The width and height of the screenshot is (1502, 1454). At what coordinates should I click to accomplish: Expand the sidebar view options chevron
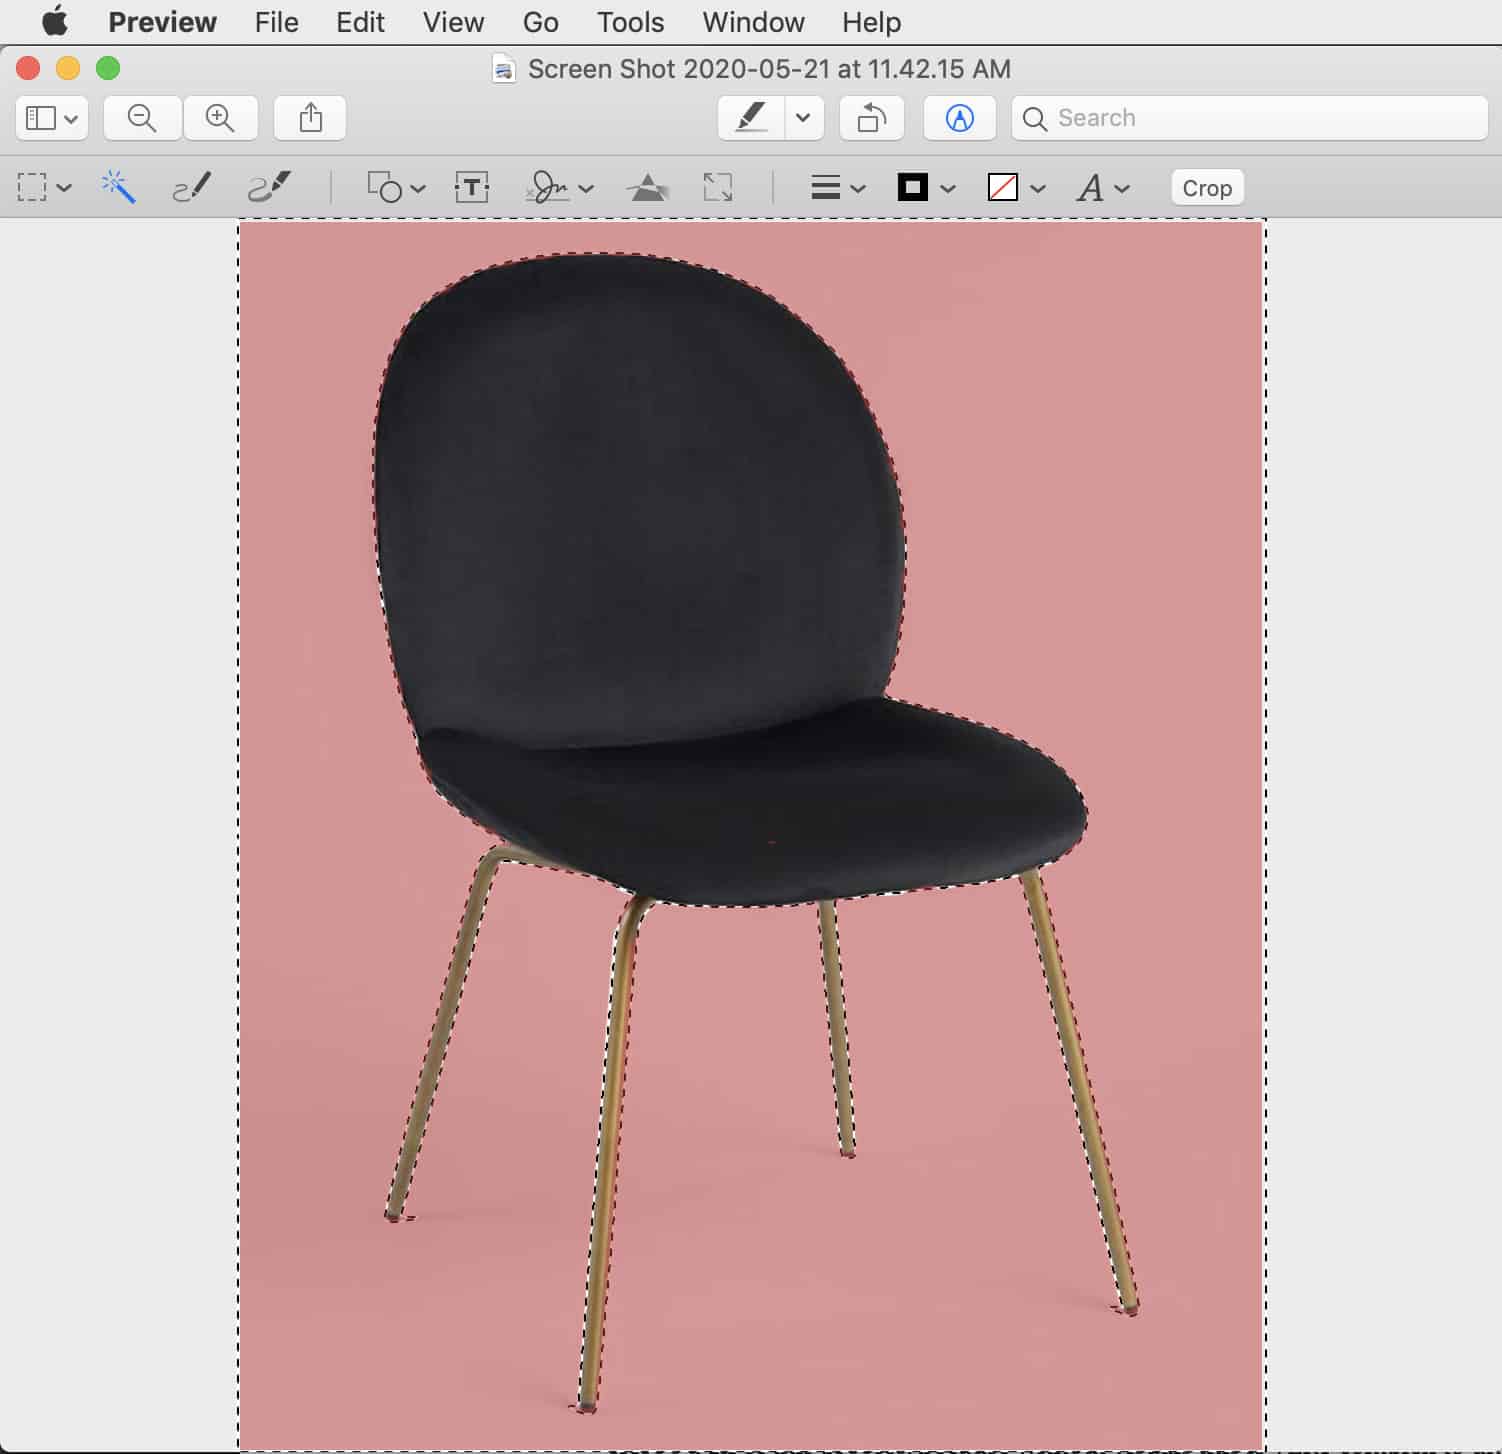[71, 119]
